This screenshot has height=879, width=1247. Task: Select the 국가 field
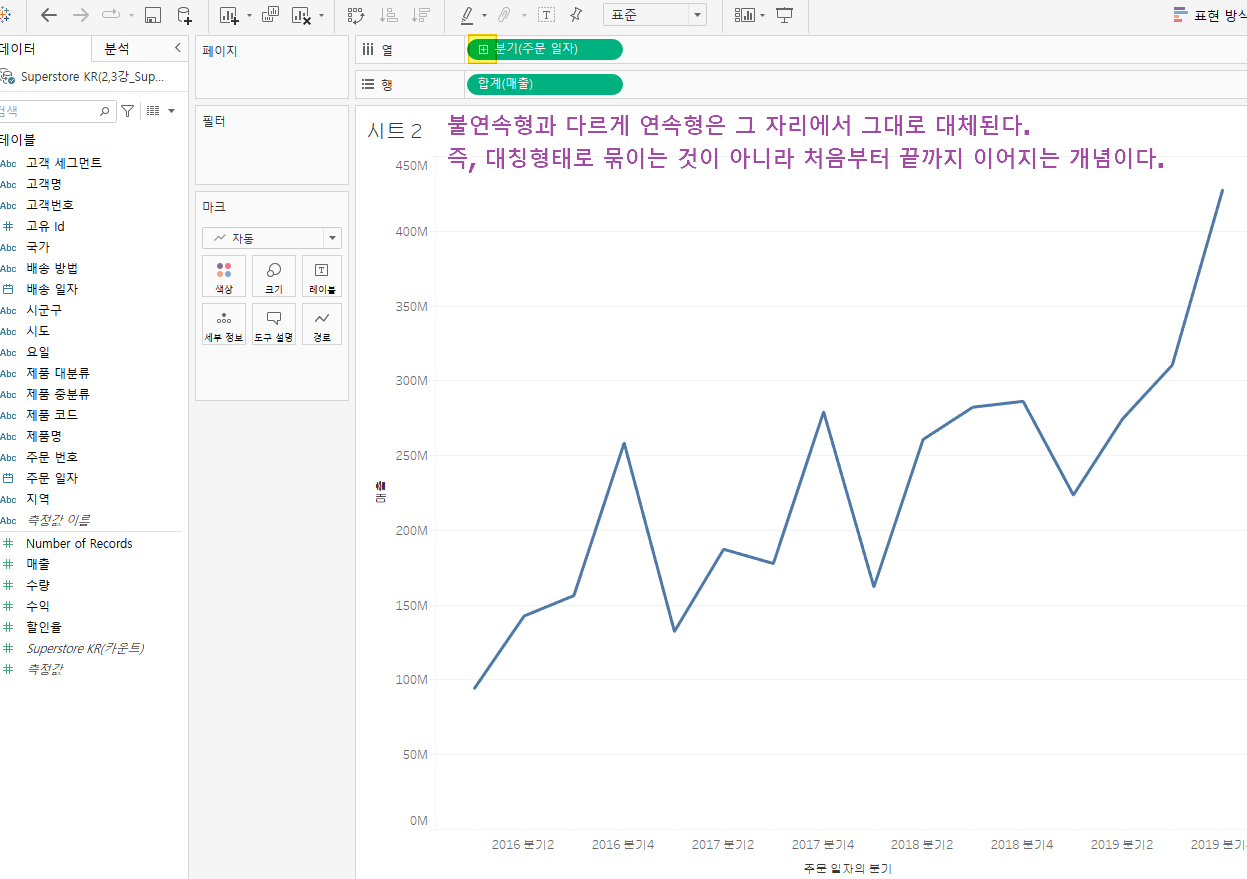pos(38,247)
